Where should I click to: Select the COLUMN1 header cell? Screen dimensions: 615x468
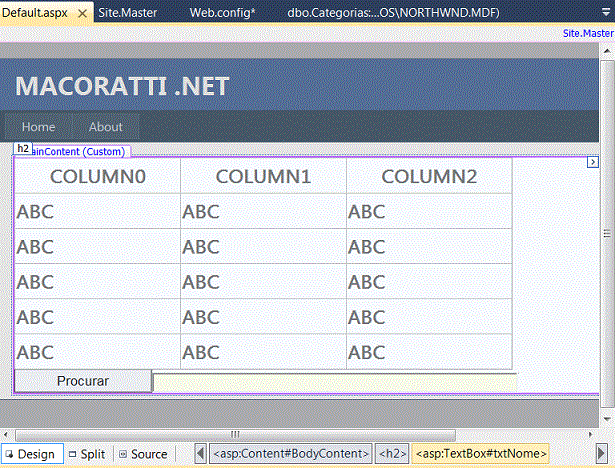(x=263, y=176)
